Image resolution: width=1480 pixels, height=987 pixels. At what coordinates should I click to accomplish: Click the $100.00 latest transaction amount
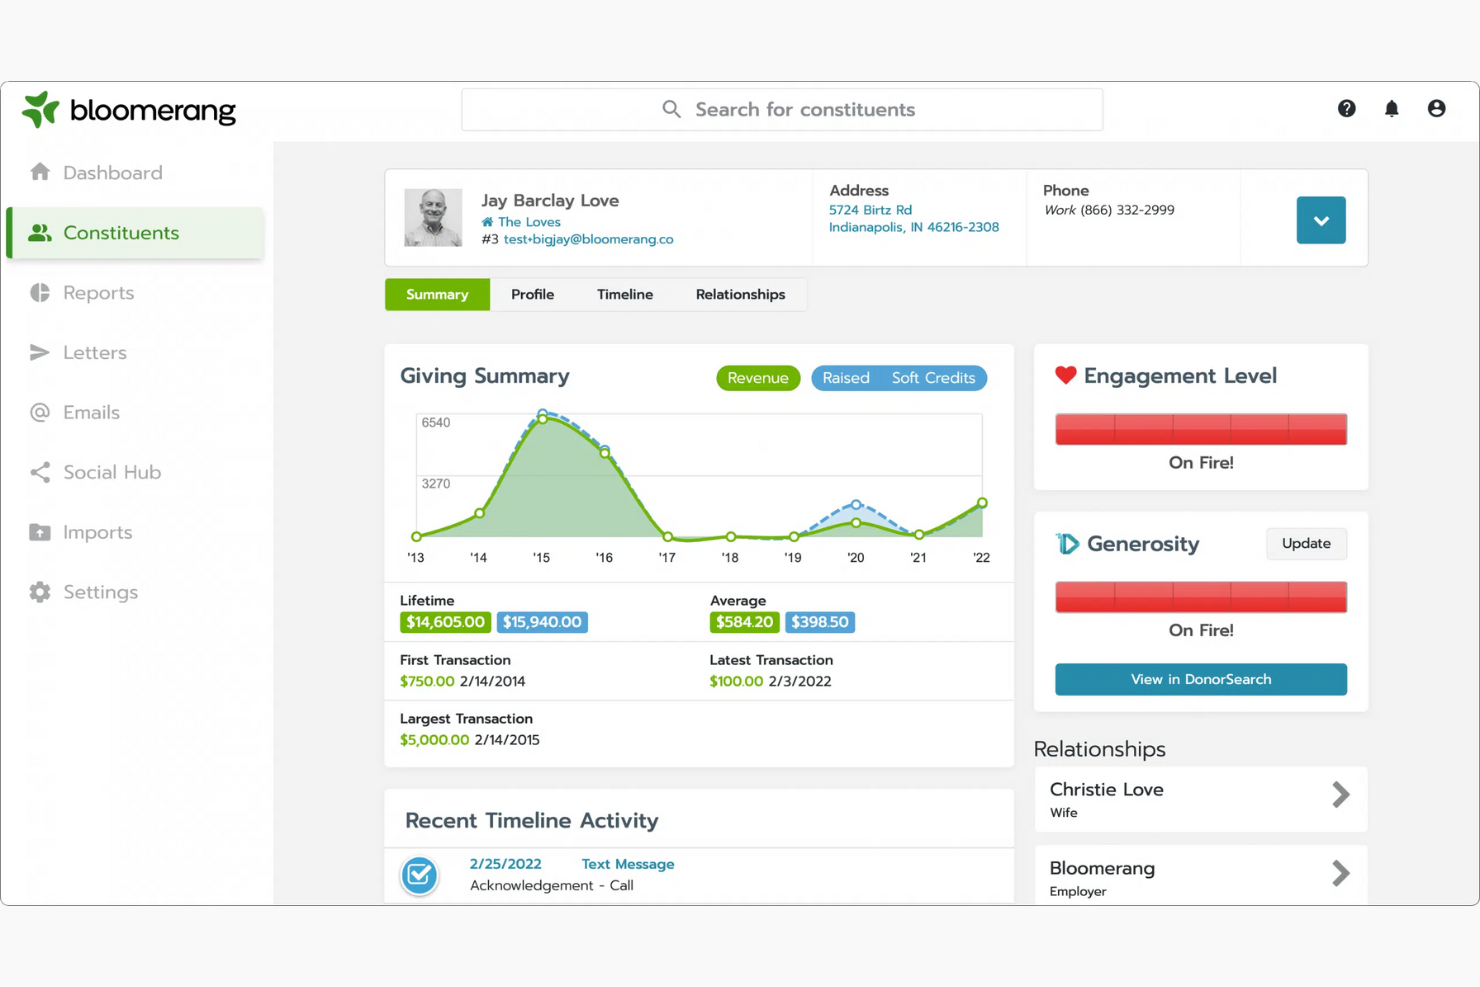(x=736, y=681)
